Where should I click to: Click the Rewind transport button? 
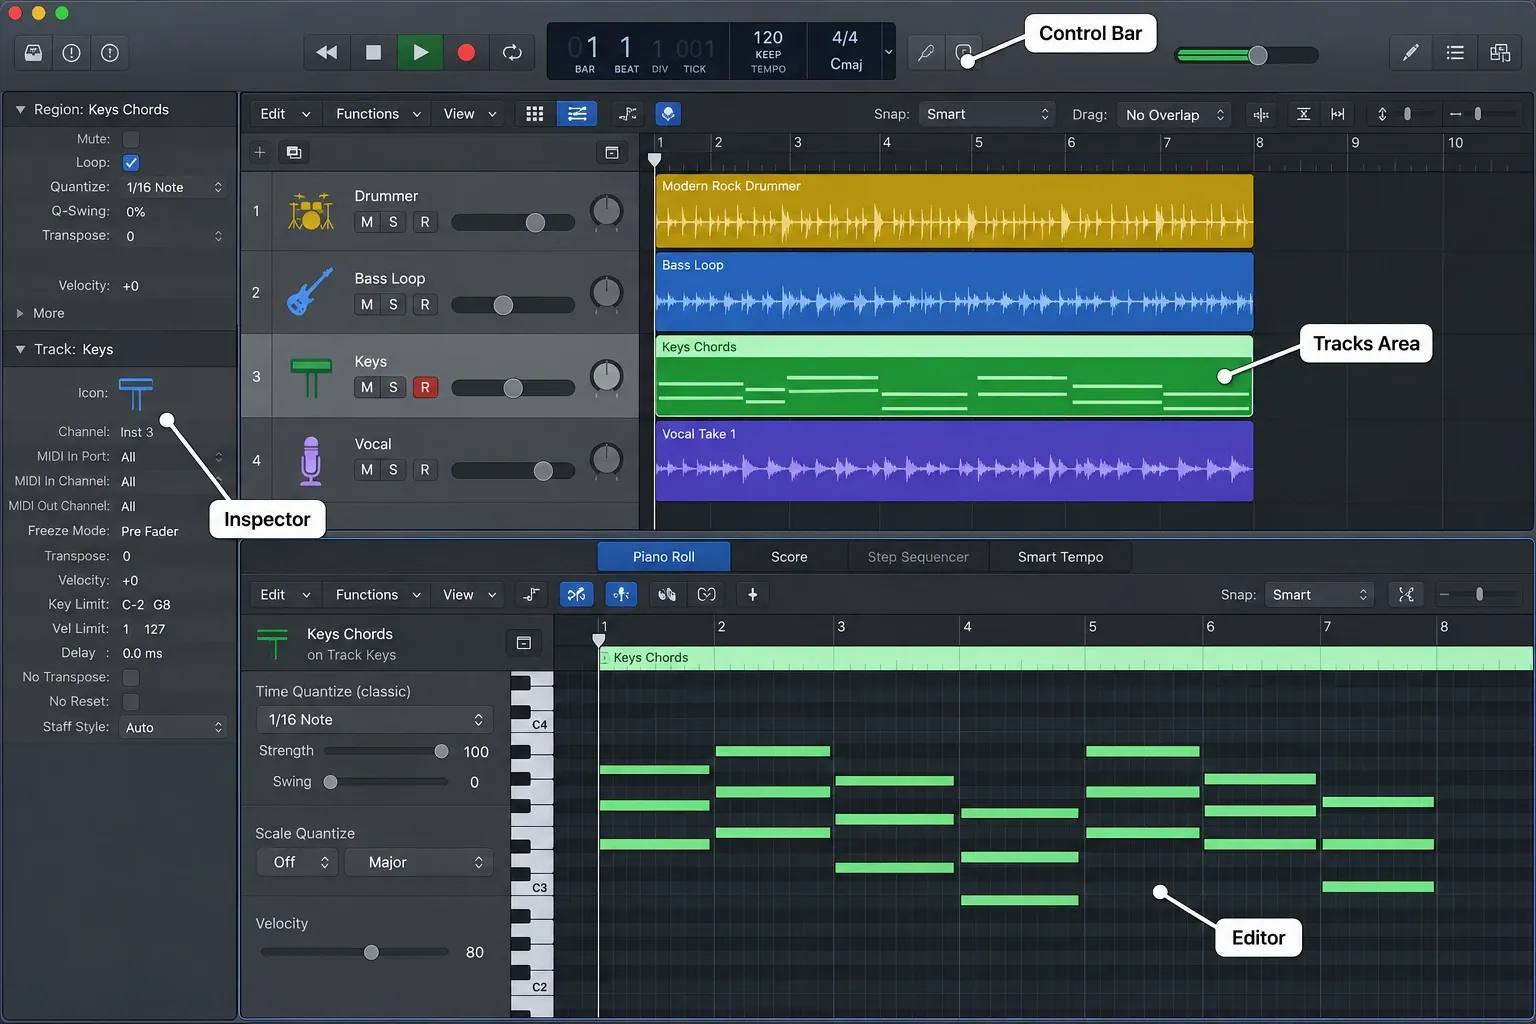coord(326,53)
